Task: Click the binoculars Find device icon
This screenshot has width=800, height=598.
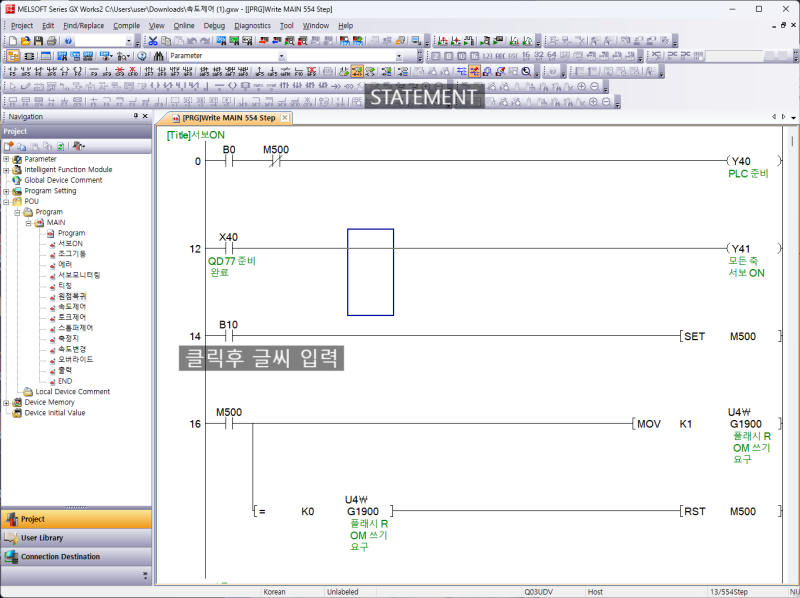Action: (x=159, y=56)
